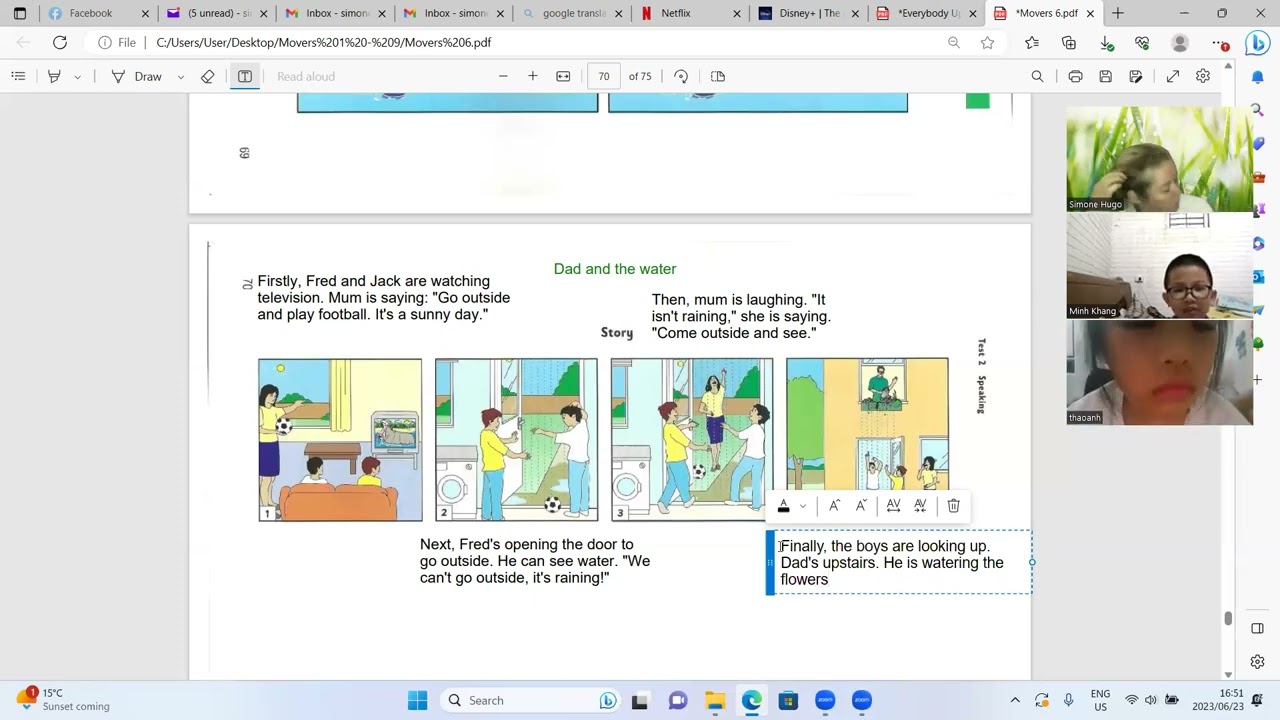1280x720 pixels.
Task: Open Bing chat sidebar
Action: 1257,43
